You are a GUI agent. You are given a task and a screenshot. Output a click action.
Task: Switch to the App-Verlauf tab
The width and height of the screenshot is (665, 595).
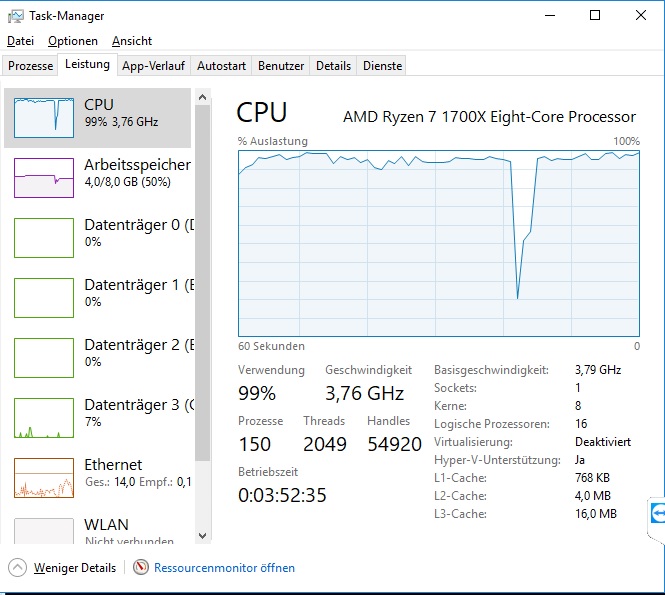tap(153, 66)
